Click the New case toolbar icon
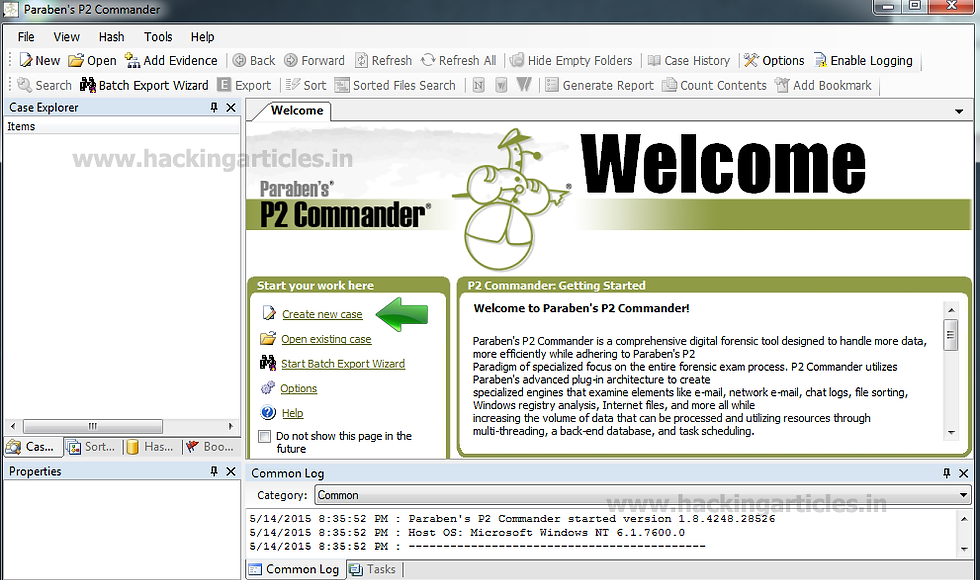 coord(39,61)
